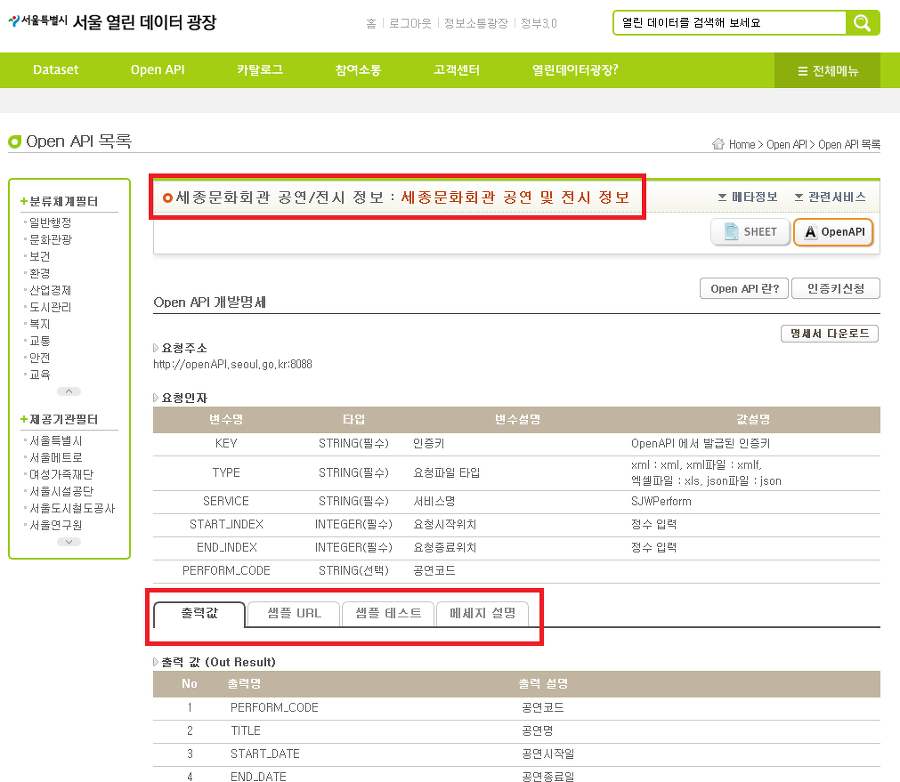Viewport: 900px width, 782px height.
Task: Select the OpenAPI button with A icon
Action: tap(833, 232)
